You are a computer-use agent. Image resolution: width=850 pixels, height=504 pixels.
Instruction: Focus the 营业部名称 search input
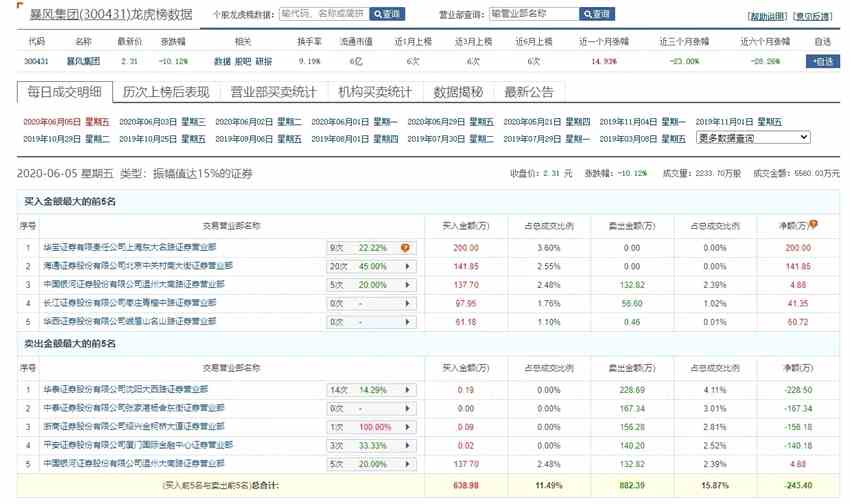point(534,14)
